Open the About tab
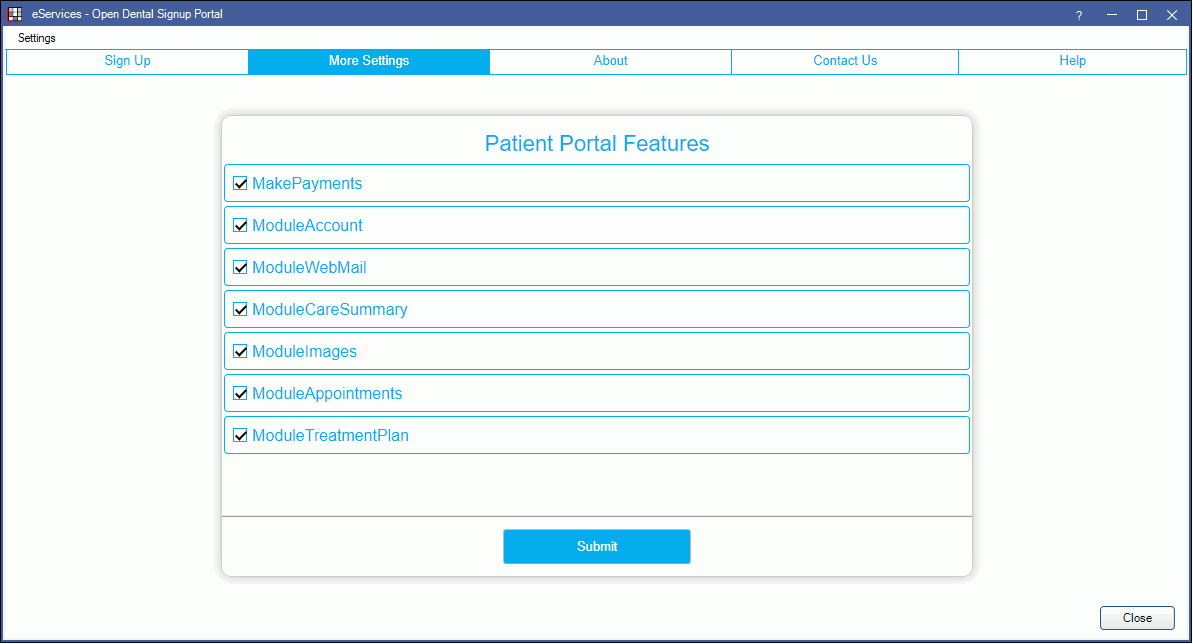Viewport: 1193px width, 644px height. (610, 62)
